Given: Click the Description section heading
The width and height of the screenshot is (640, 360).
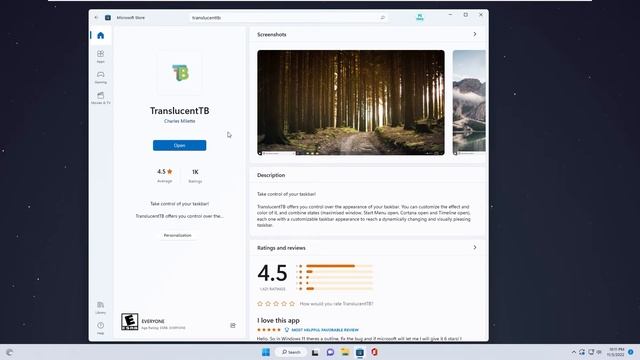Looking at the screenshot, I should click(x=271, y=175).
